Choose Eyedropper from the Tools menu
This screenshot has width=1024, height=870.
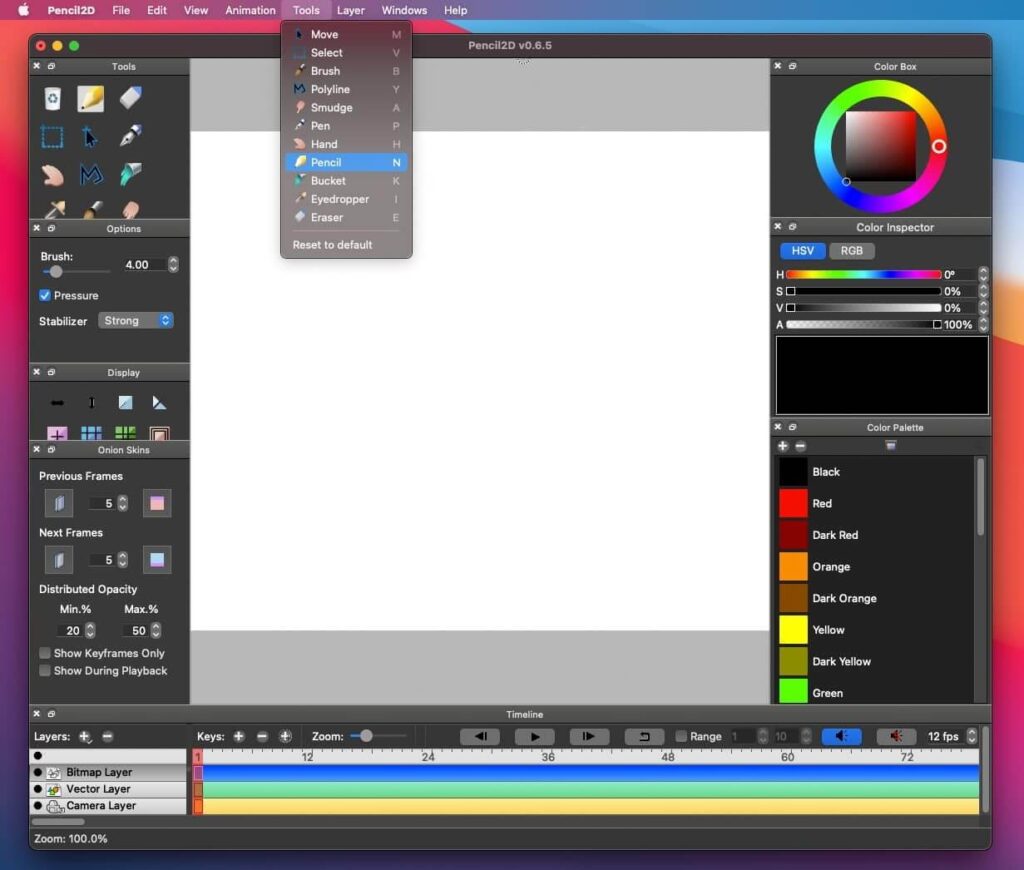coord(346,199)
